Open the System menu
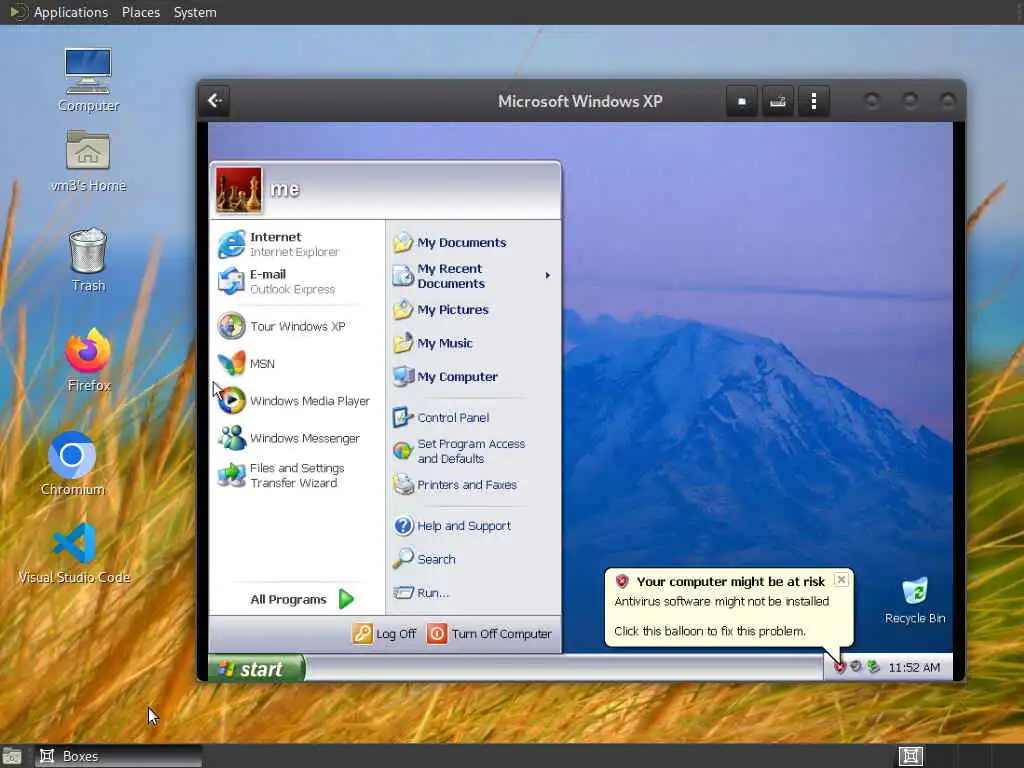Screen dimensions: 1024x768 [195, 12]
